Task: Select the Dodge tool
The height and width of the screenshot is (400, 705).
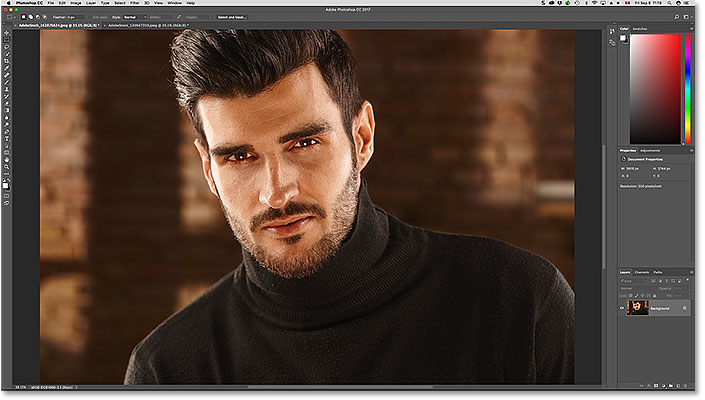Action: click(6, 124)
